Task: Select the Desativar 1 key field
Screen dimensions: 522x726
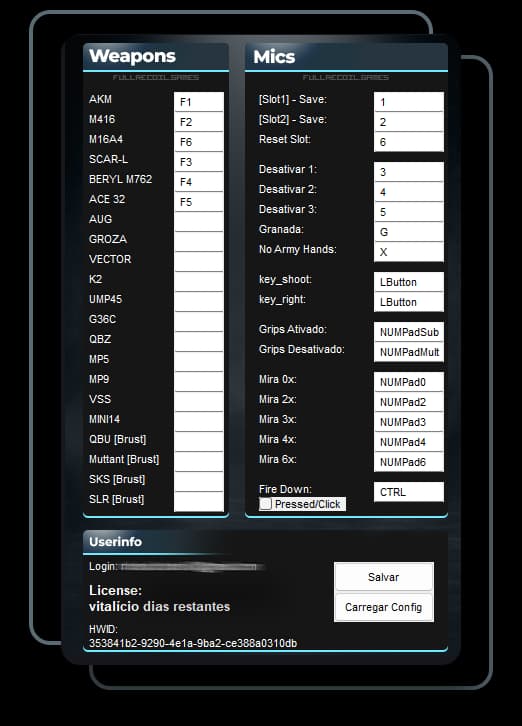Action: [409, 172]
